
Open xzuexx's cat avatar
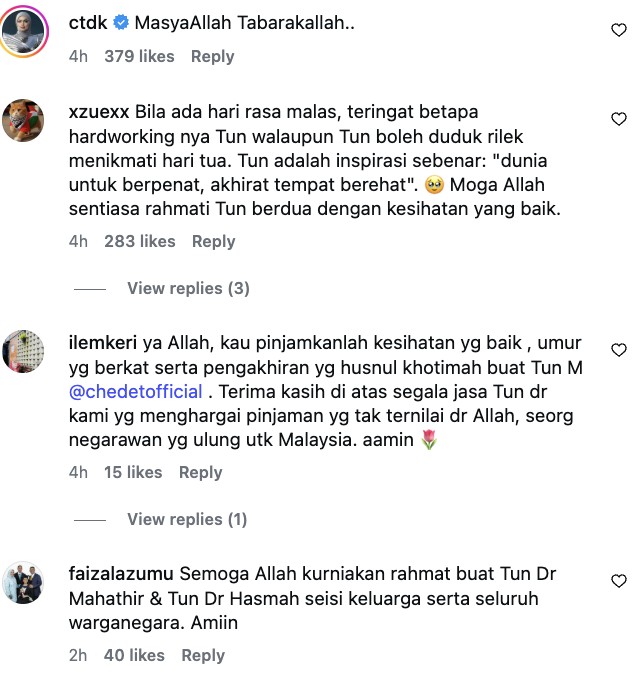point(23,120)
